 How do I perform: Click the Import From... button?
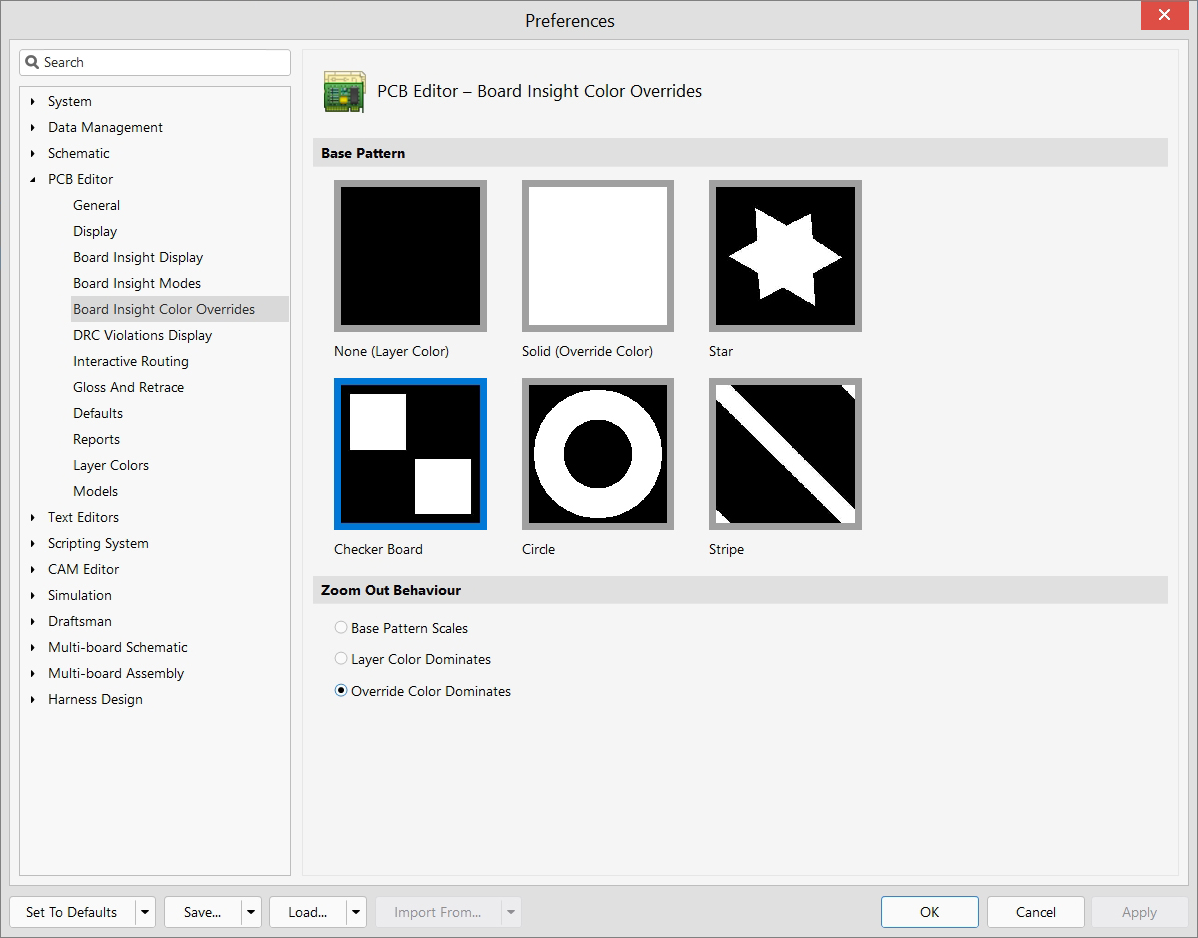pos(438,912)
